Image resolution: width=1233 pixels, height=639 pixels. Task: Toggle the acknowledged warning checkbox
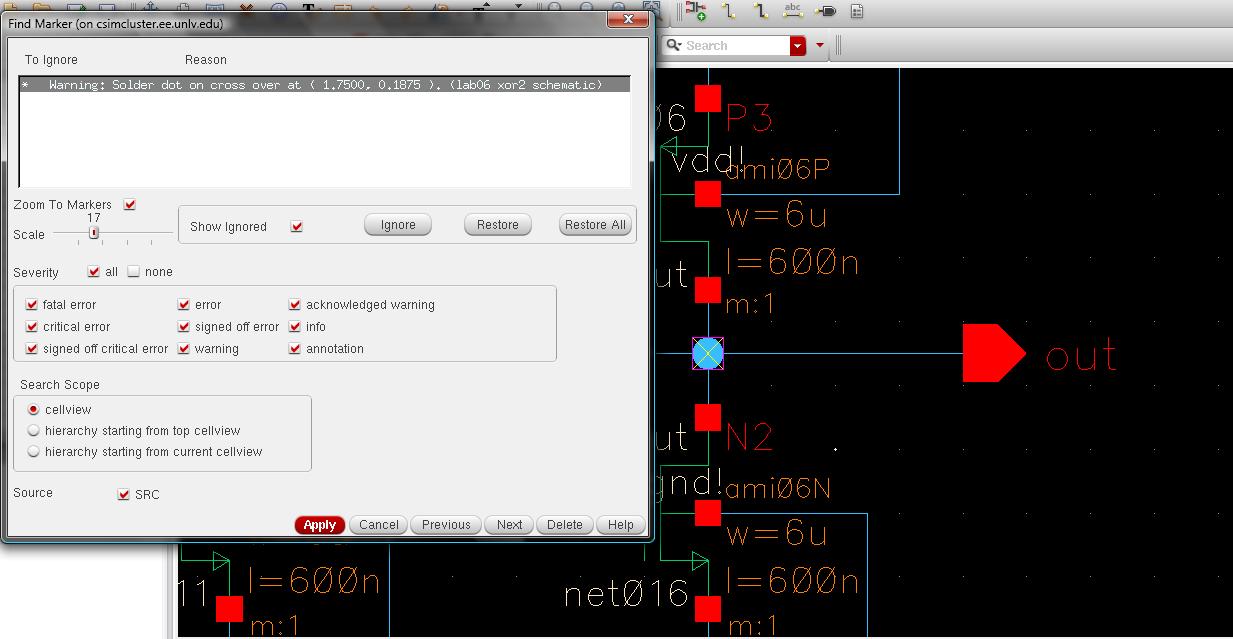pos(295,304)
